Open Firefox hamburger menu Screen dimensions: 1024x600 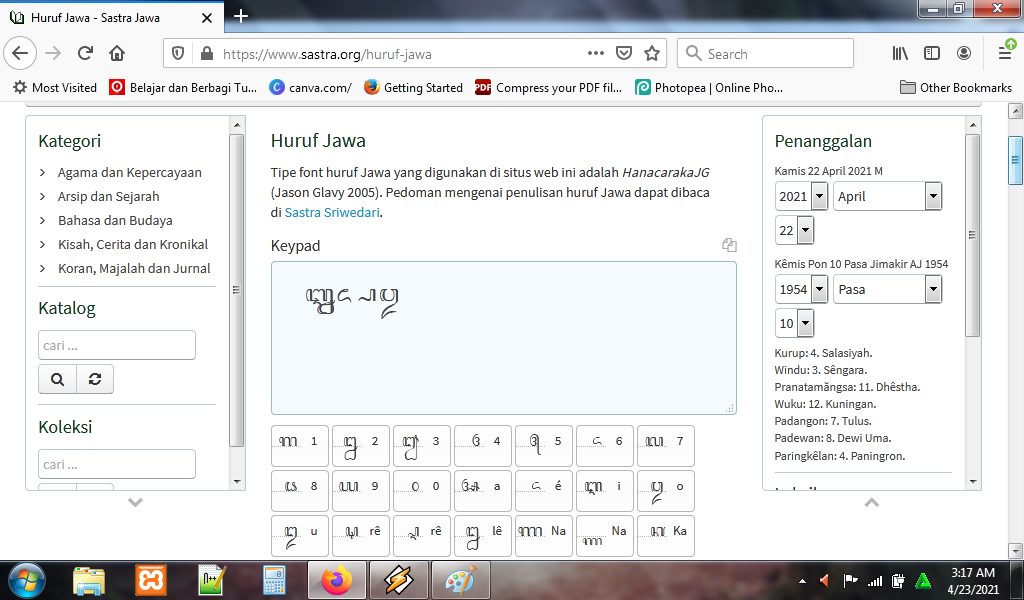[x=1006, y=52]
